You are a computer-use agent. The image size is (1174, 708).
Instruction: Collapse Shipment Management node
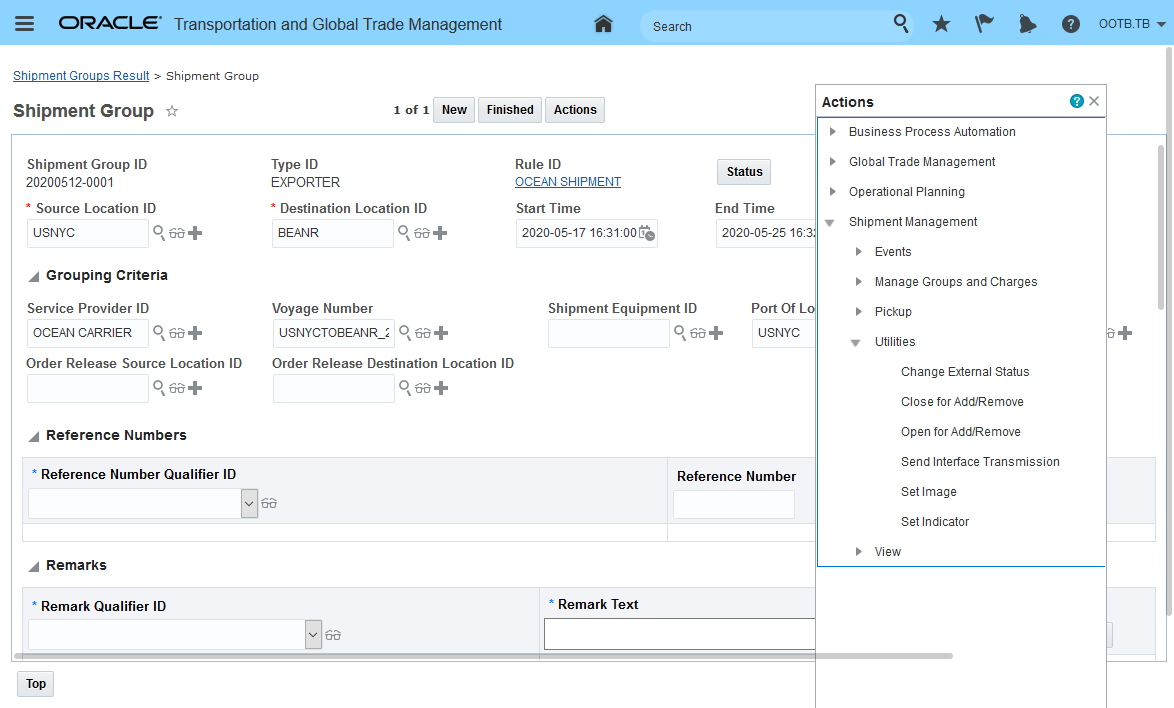click(x=830, y=223)
